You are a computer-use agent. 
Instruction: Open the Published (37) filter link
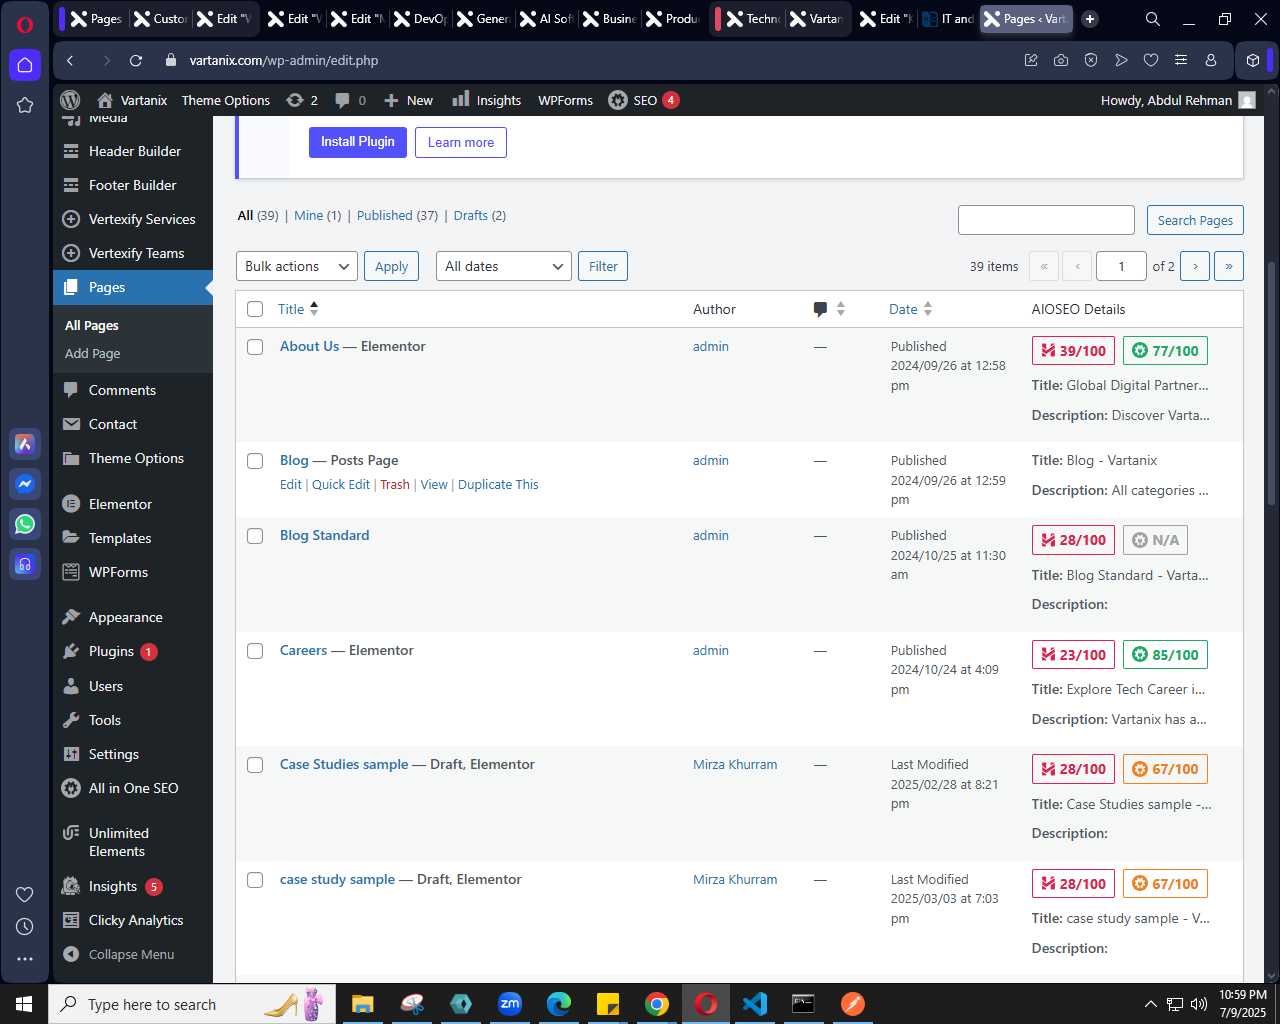[x=397, y=215]
